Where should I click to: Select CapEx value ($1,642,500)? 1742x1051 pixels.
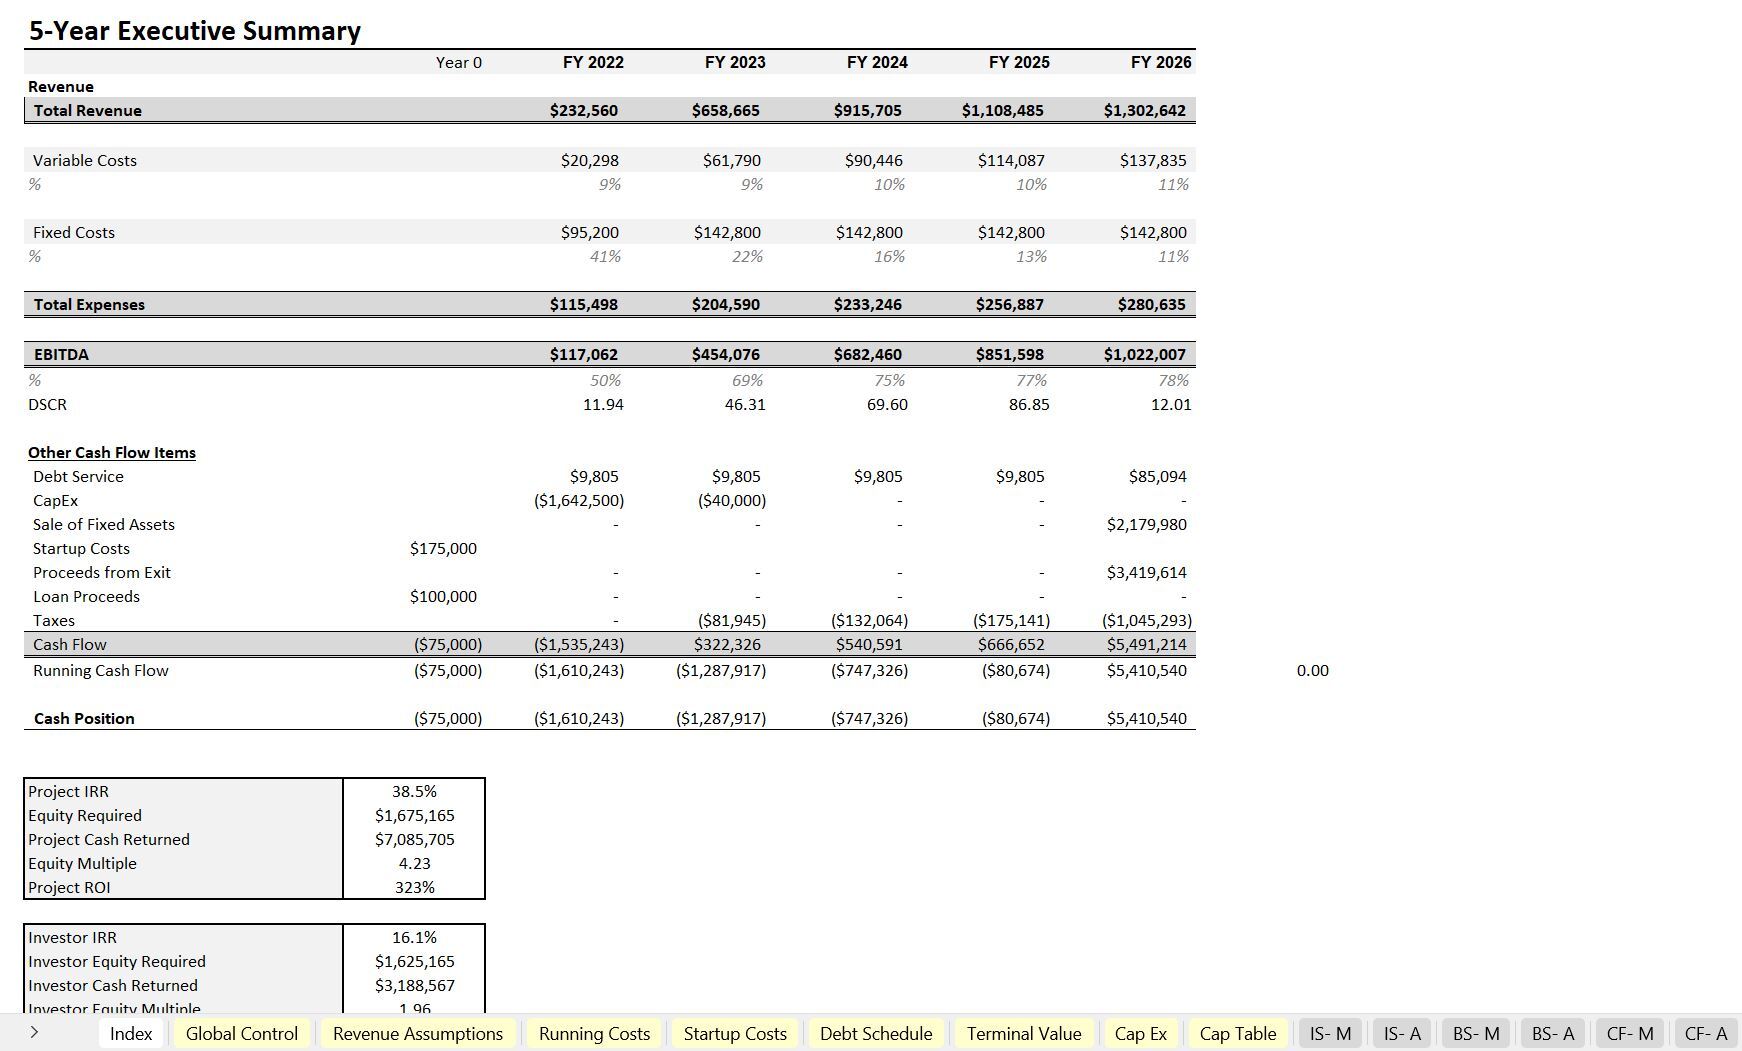click(x=579, y=500)
